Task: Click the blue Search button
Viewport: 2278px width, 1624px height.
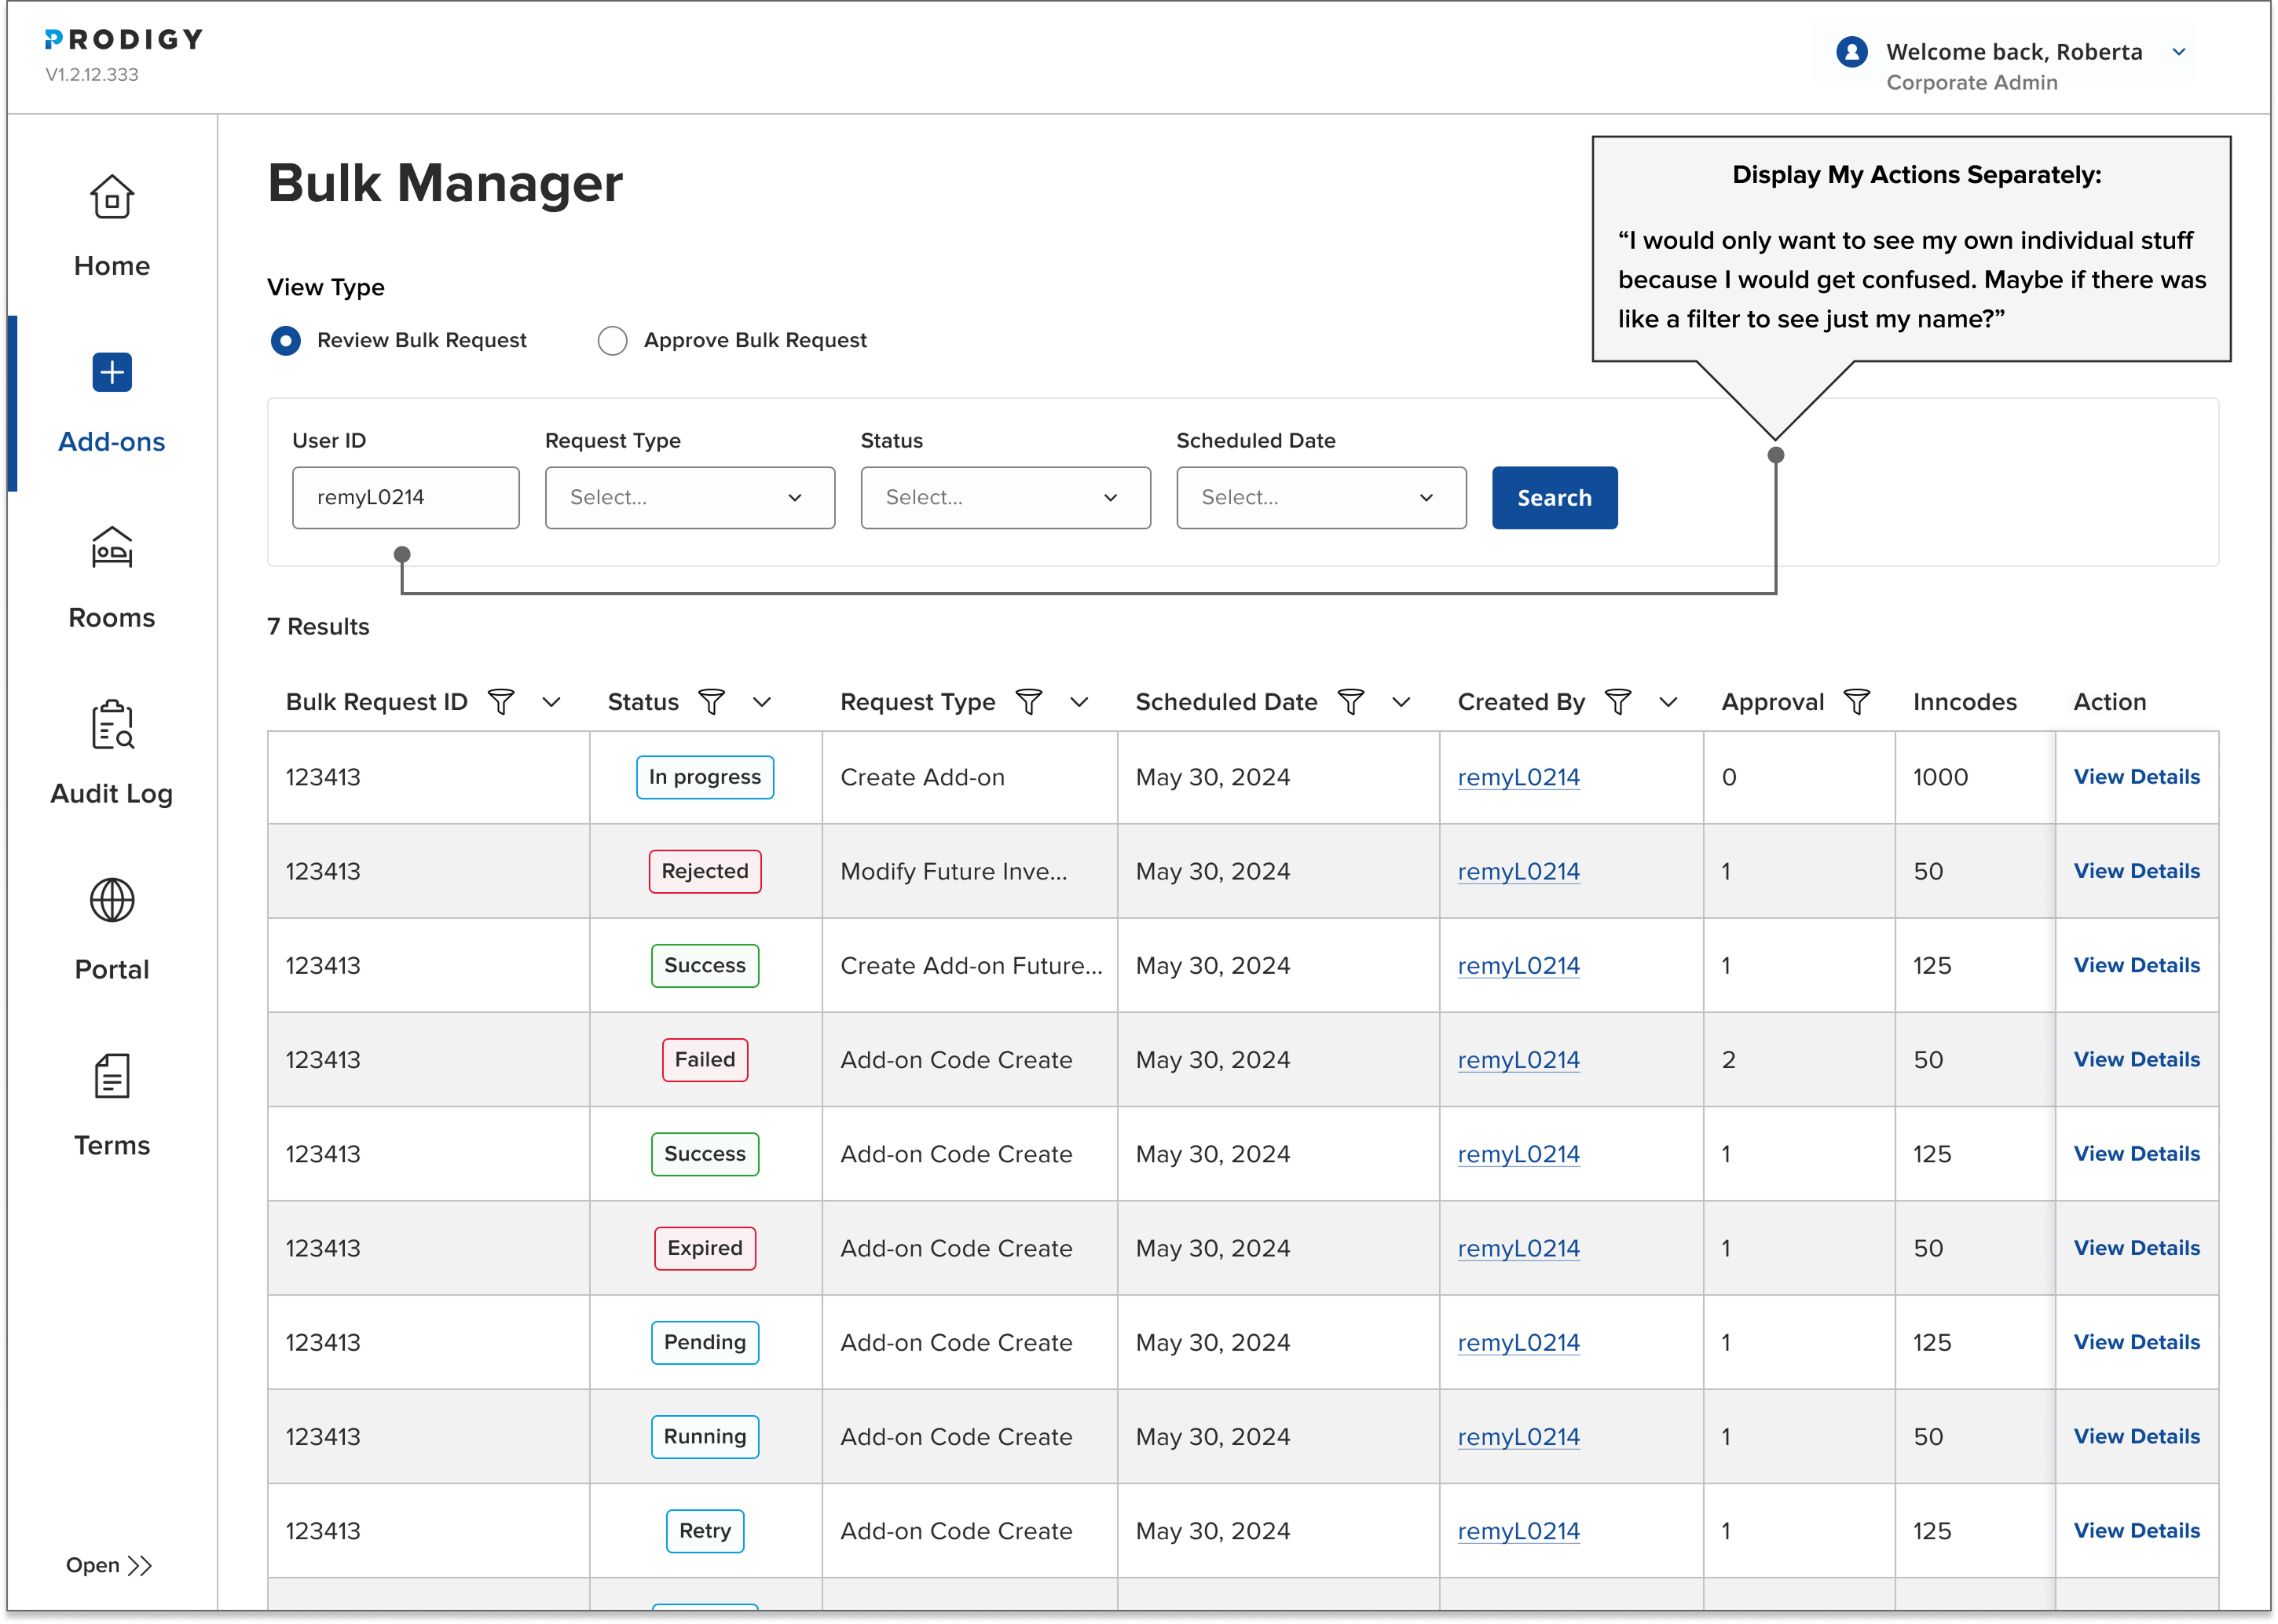Action: 1554,498
